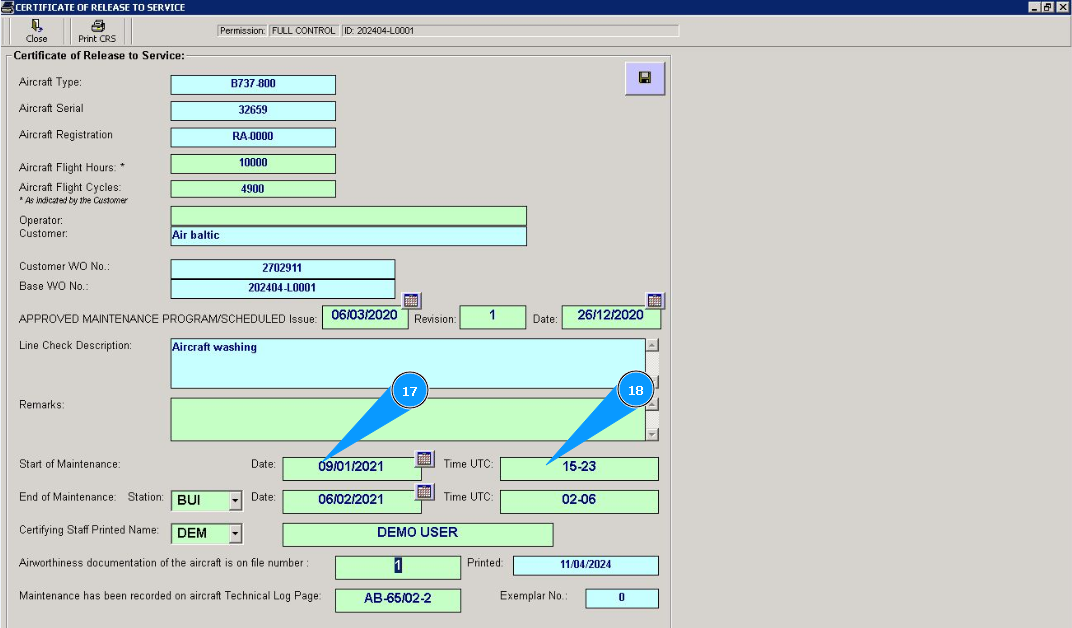
Task: Click the empty Operator field
Action: click(x=349, y=216)
